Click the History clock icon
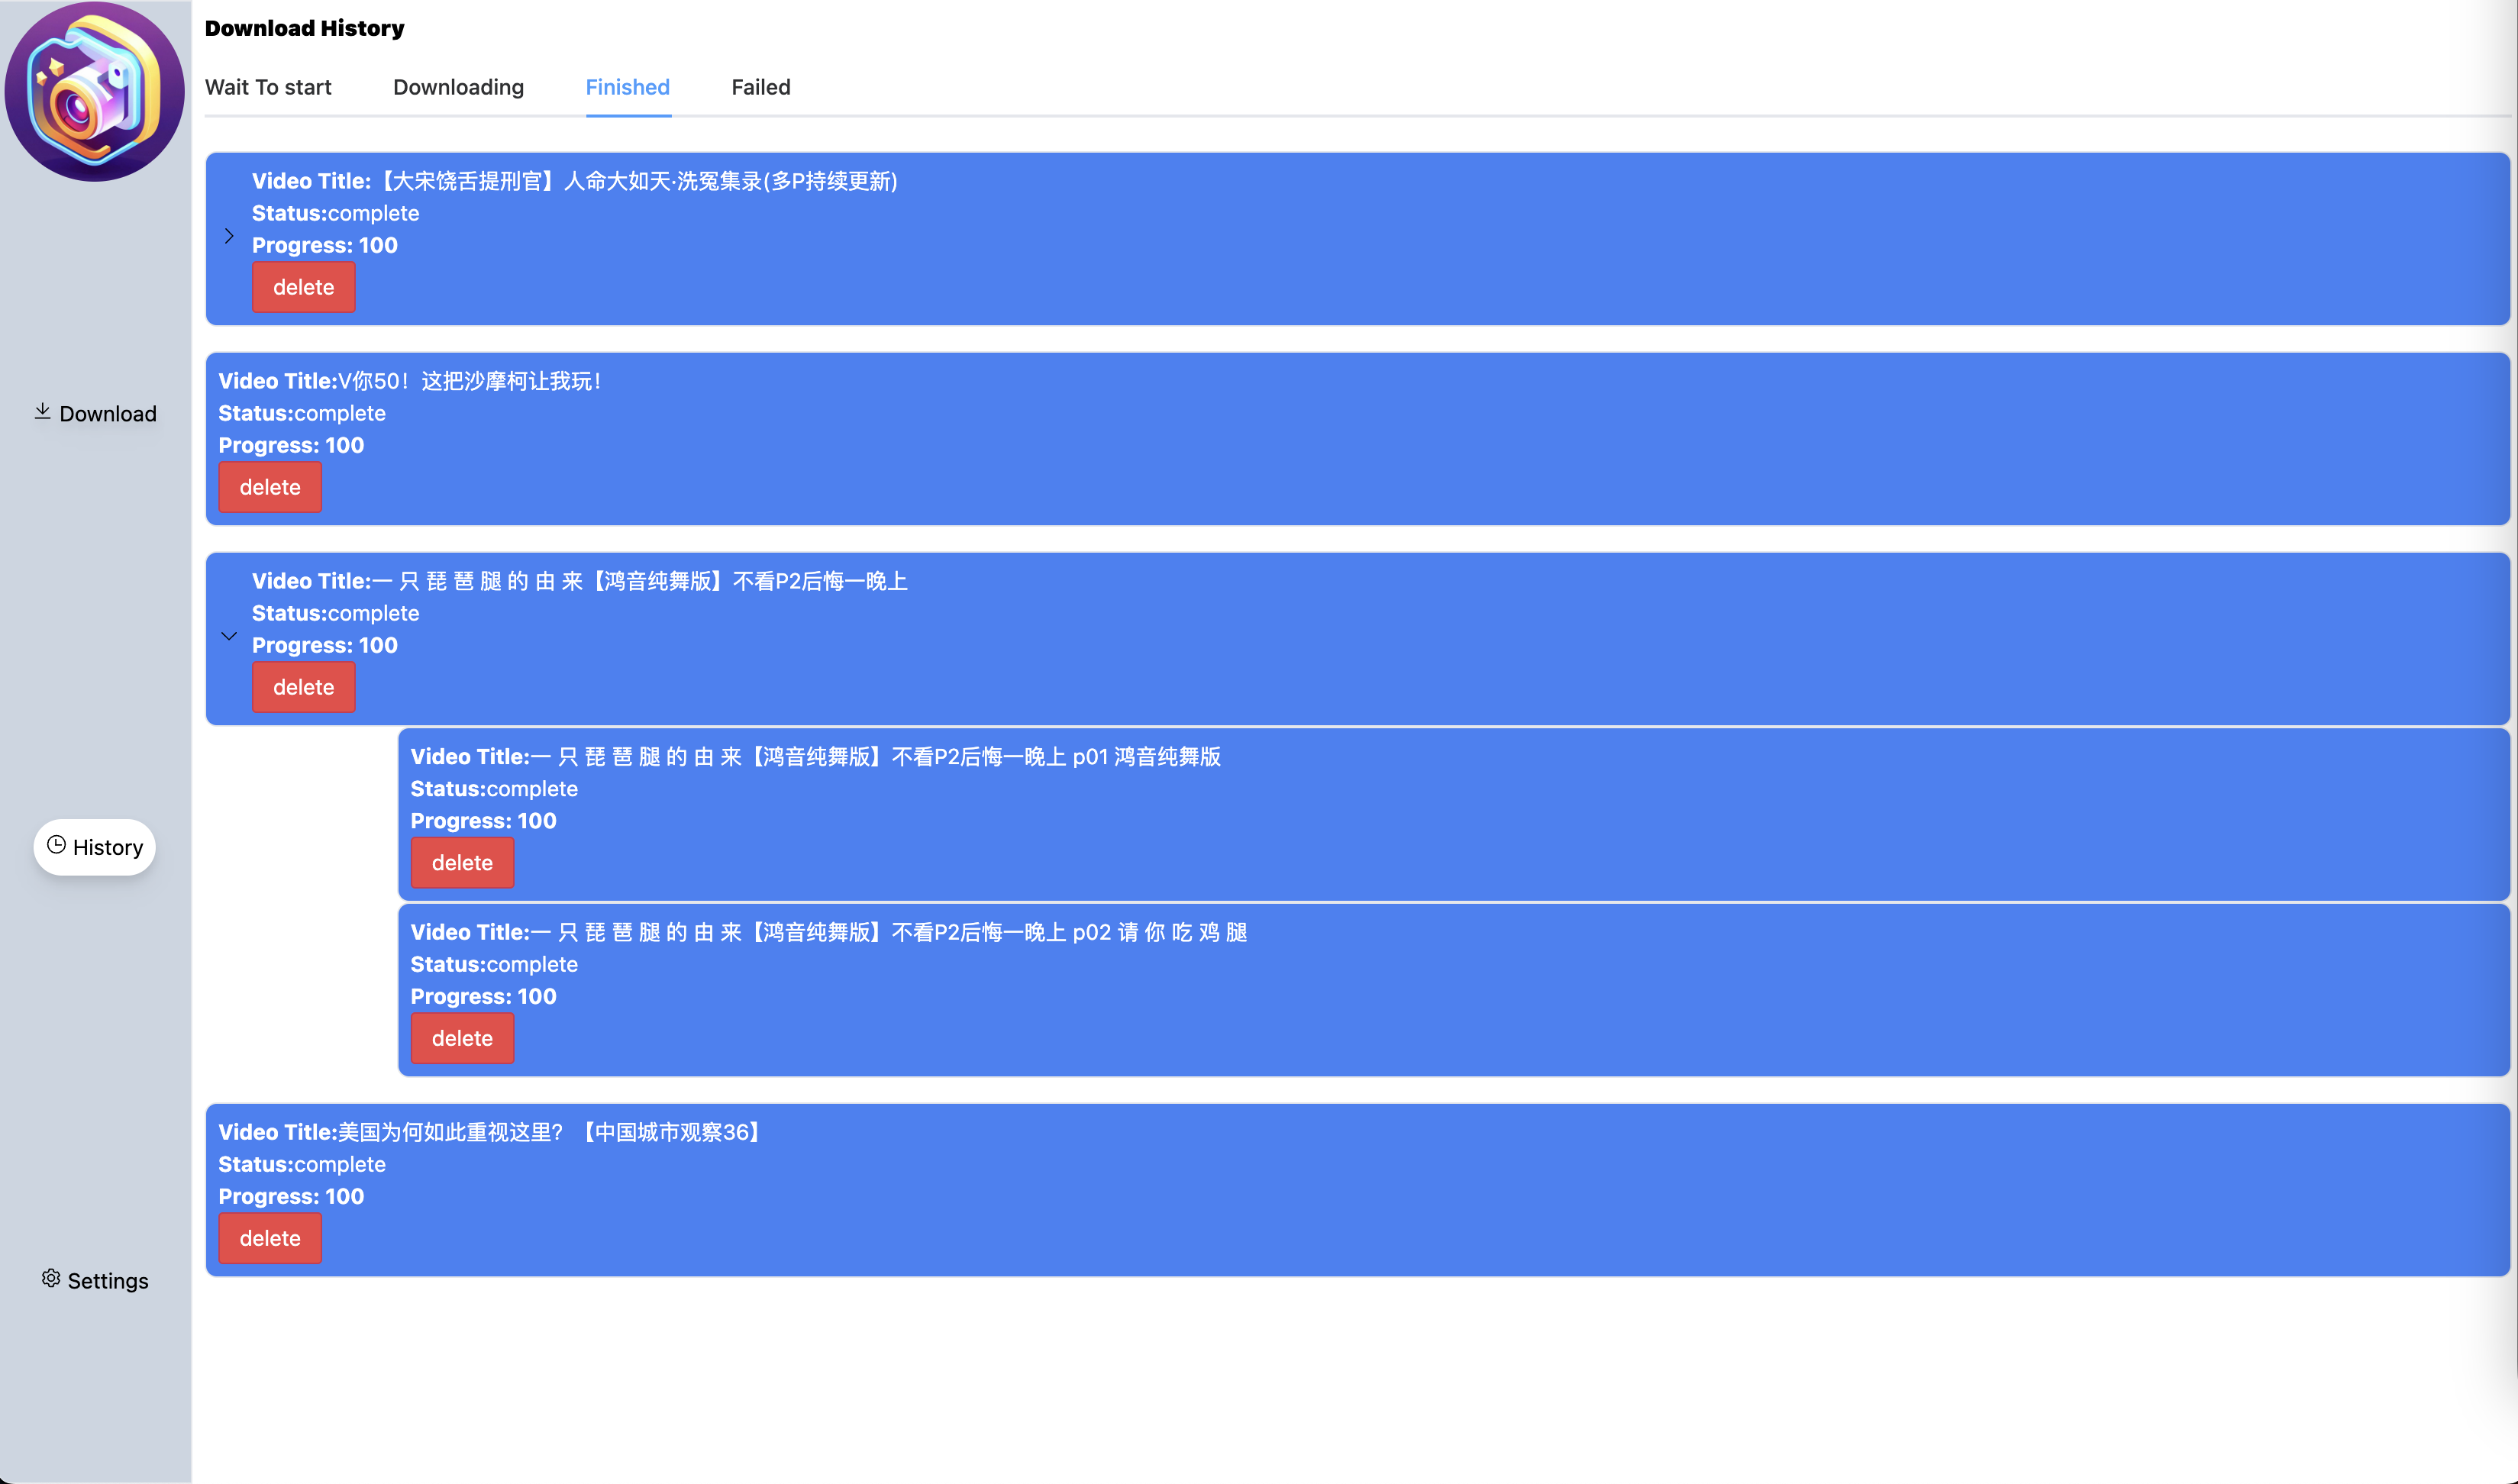This screenshot has height=1484, width=2518. point(56,845)
